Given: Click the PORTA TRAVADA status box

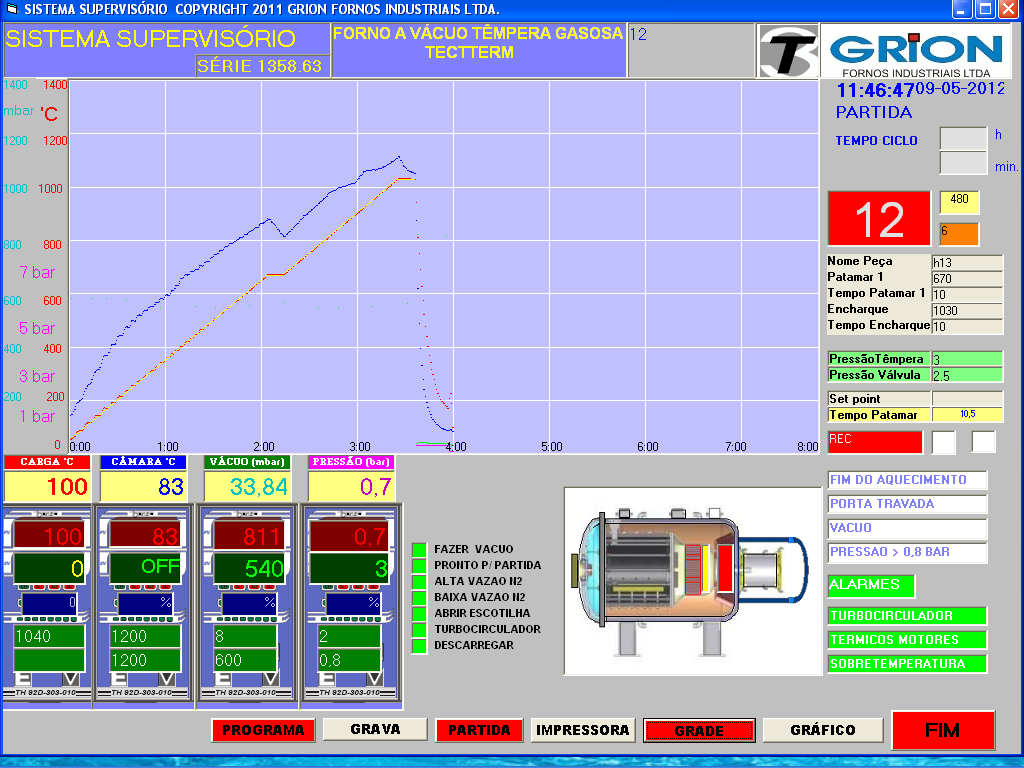Looking at the screenshot, I should pos(907,504).
